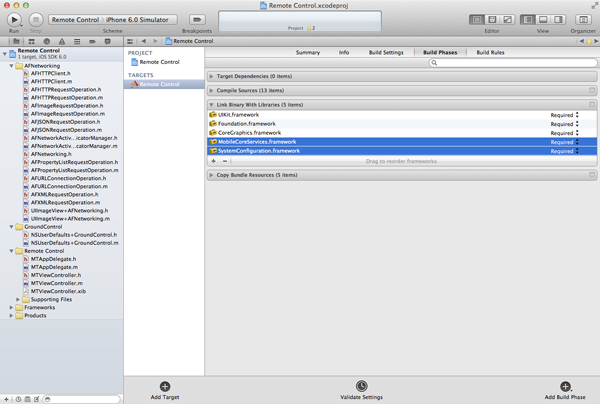The height and width of the screenshot is (404, 600).
Task: Click Add Build Phase button
Action: click(x=565, y=391)
